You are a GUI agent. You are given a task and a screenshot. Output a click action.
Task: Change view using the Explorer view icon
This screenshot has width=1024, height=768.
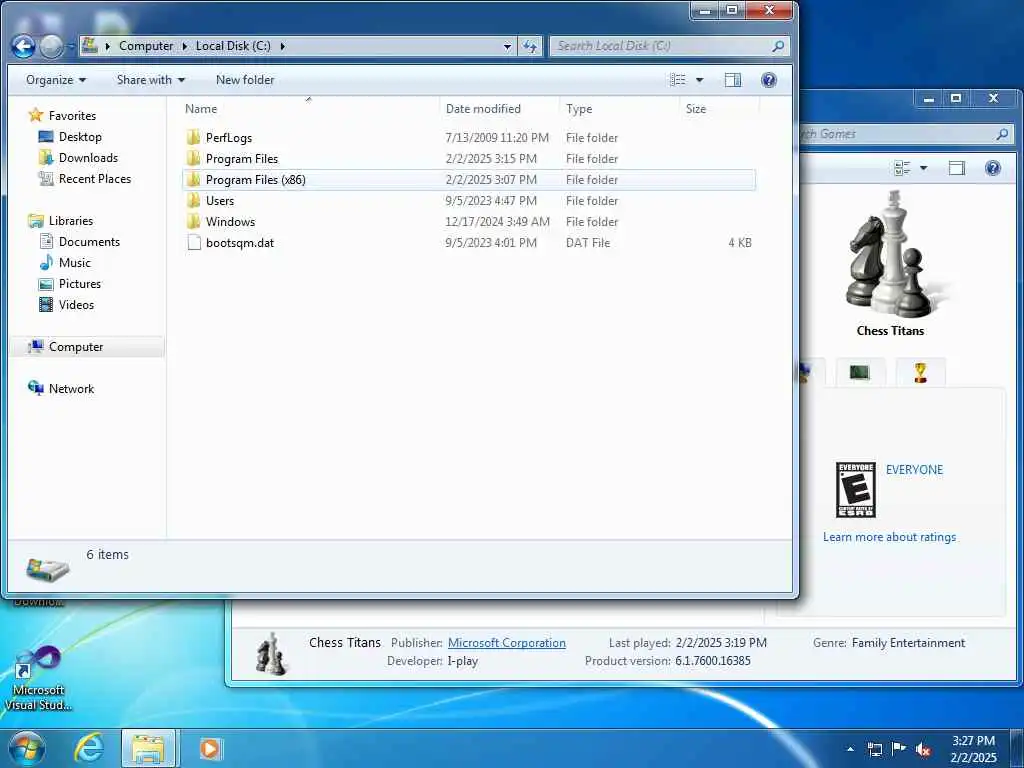point(678,80)
